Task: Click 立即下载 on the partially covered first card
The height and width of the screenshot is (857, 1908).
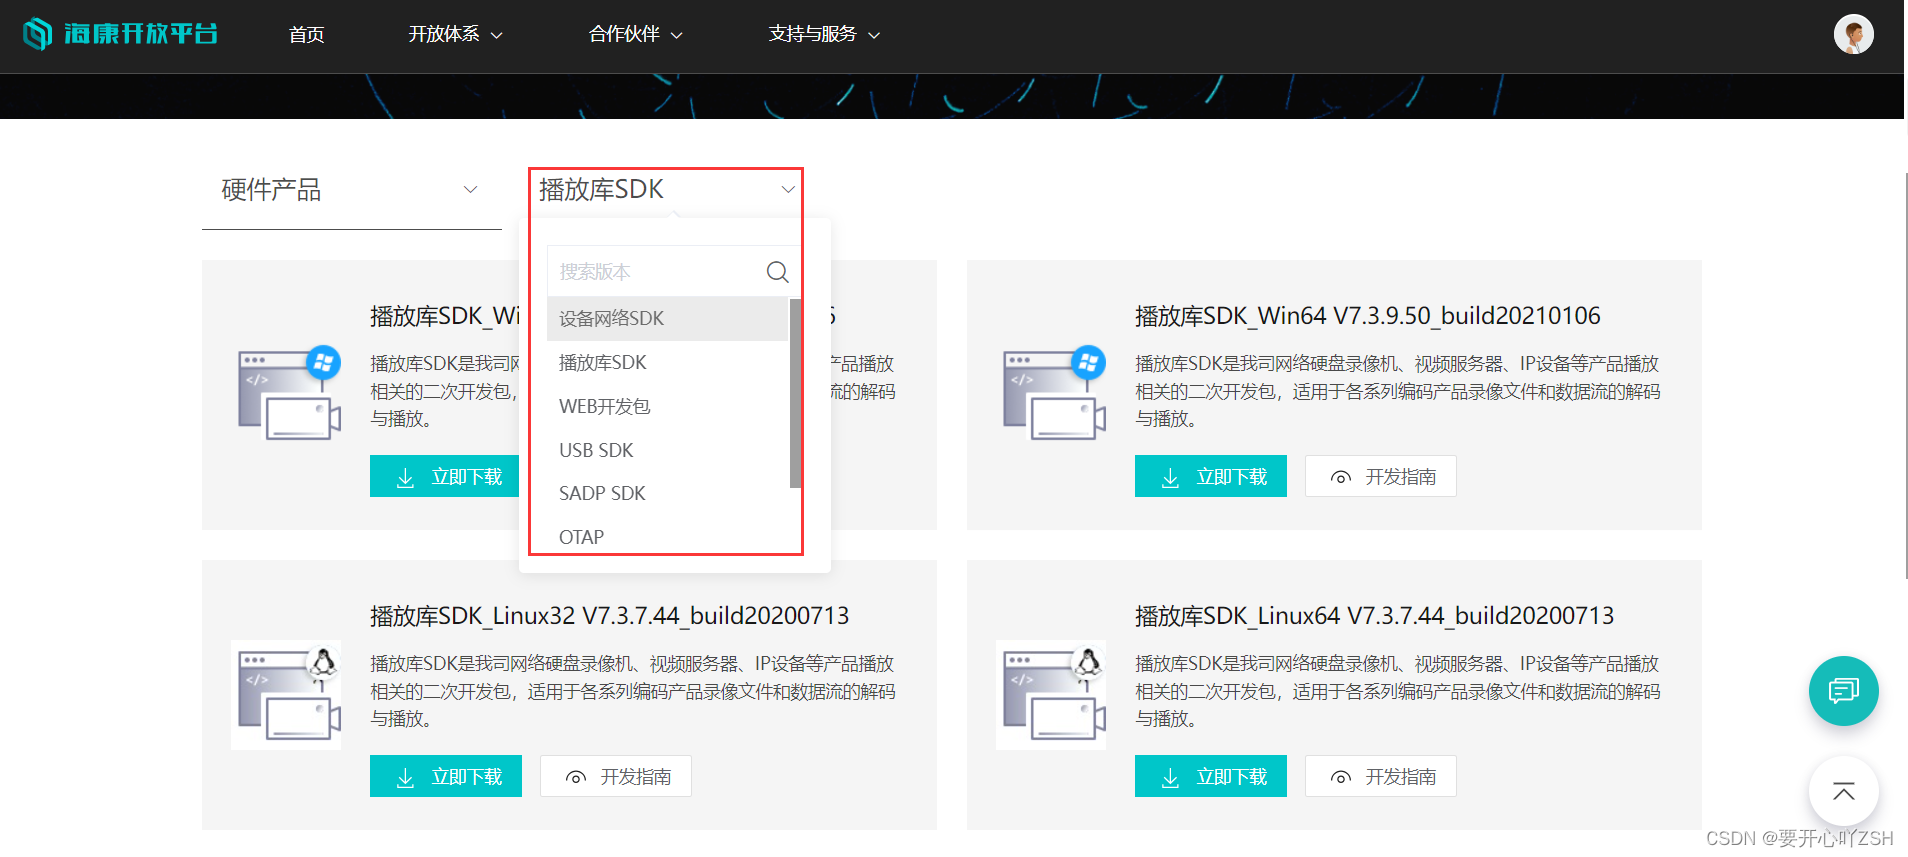Action: coord(445,476)
